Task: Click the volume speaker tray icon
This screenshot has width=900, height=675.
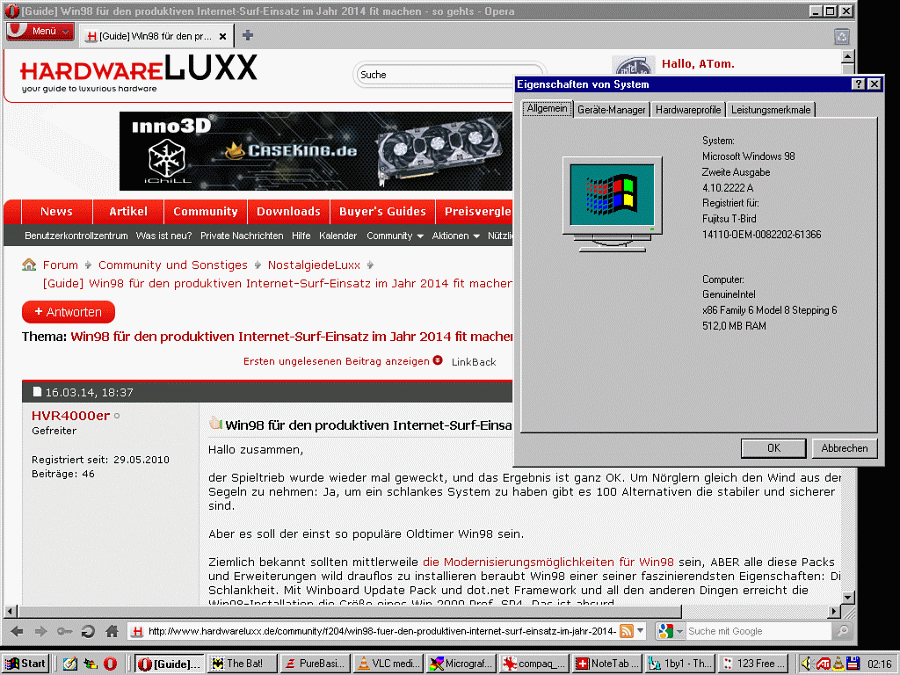Action: [806, 664]
